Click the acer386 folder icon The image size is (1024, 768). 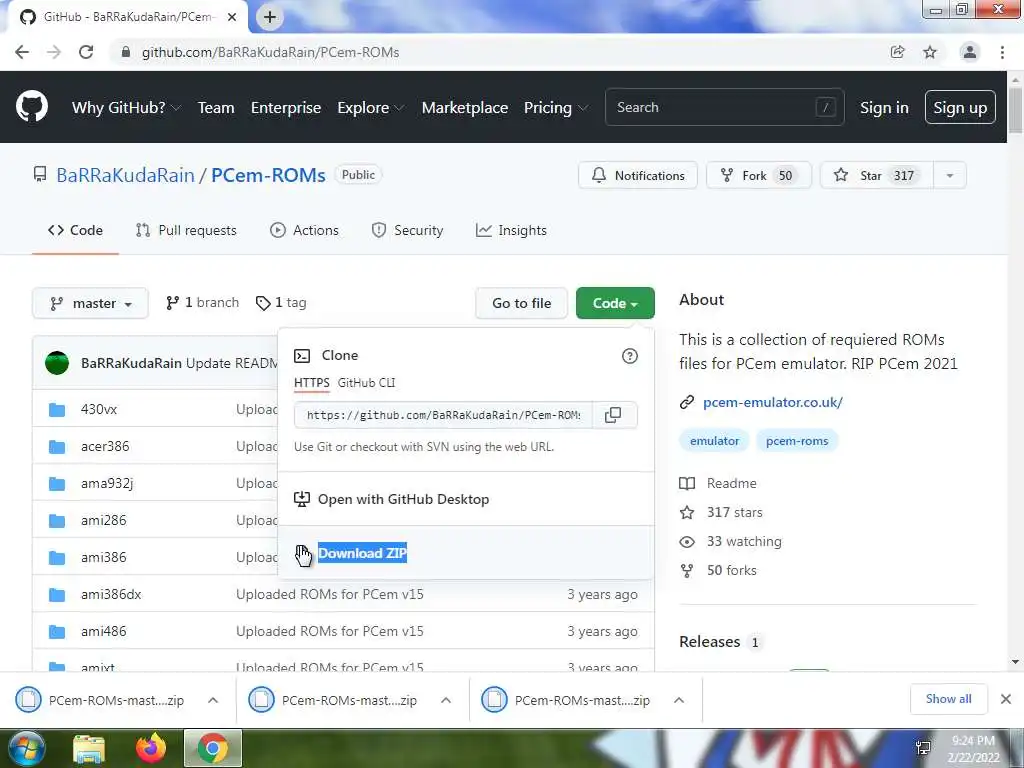coord(57,447)
